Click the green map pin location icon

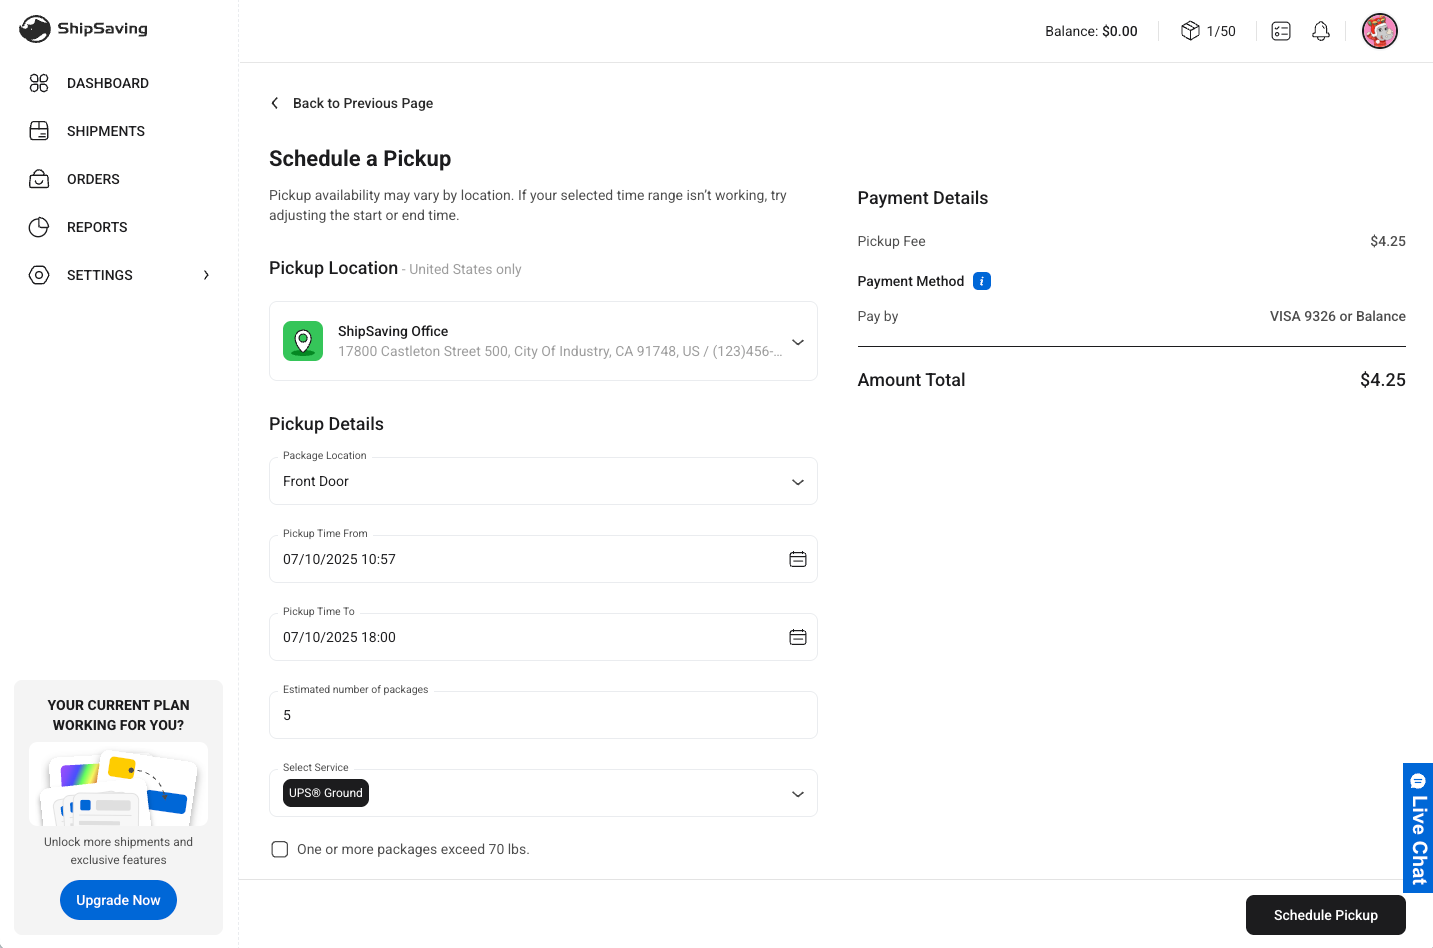[303, 341]
